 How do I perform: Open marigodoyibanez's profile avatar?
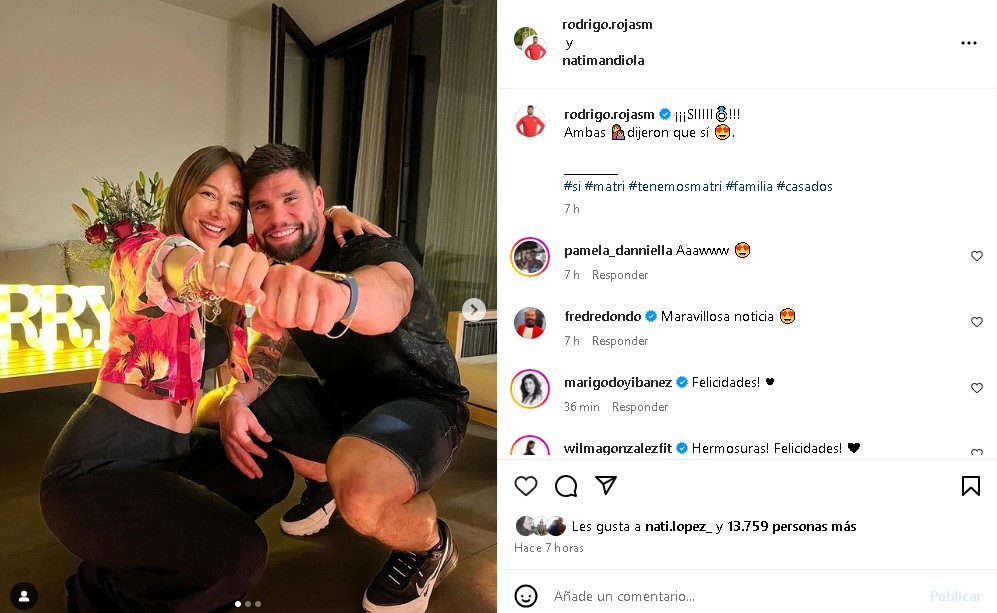tap(530, 388)
